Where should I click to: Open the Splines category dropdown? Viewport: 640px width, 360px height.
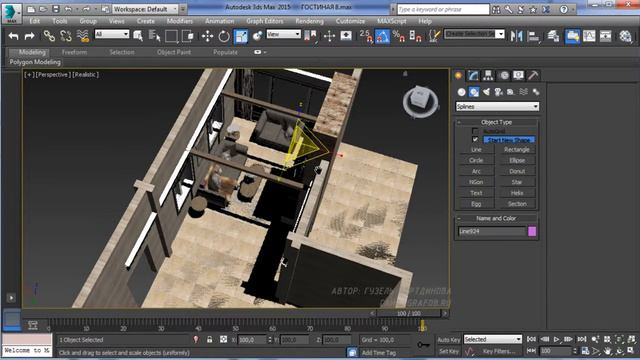pos(497,107)
